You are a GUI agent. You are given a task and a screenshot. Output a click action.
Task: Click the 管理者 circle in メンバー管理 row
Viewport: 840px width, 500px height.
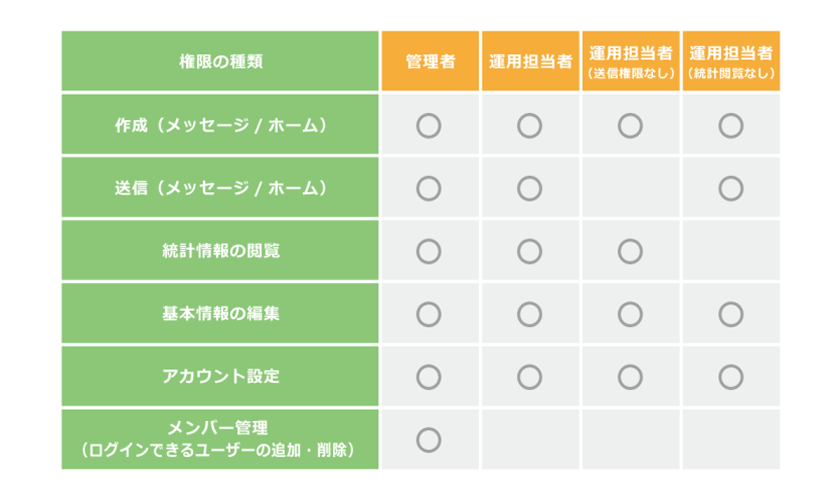[x=429, y=440]
